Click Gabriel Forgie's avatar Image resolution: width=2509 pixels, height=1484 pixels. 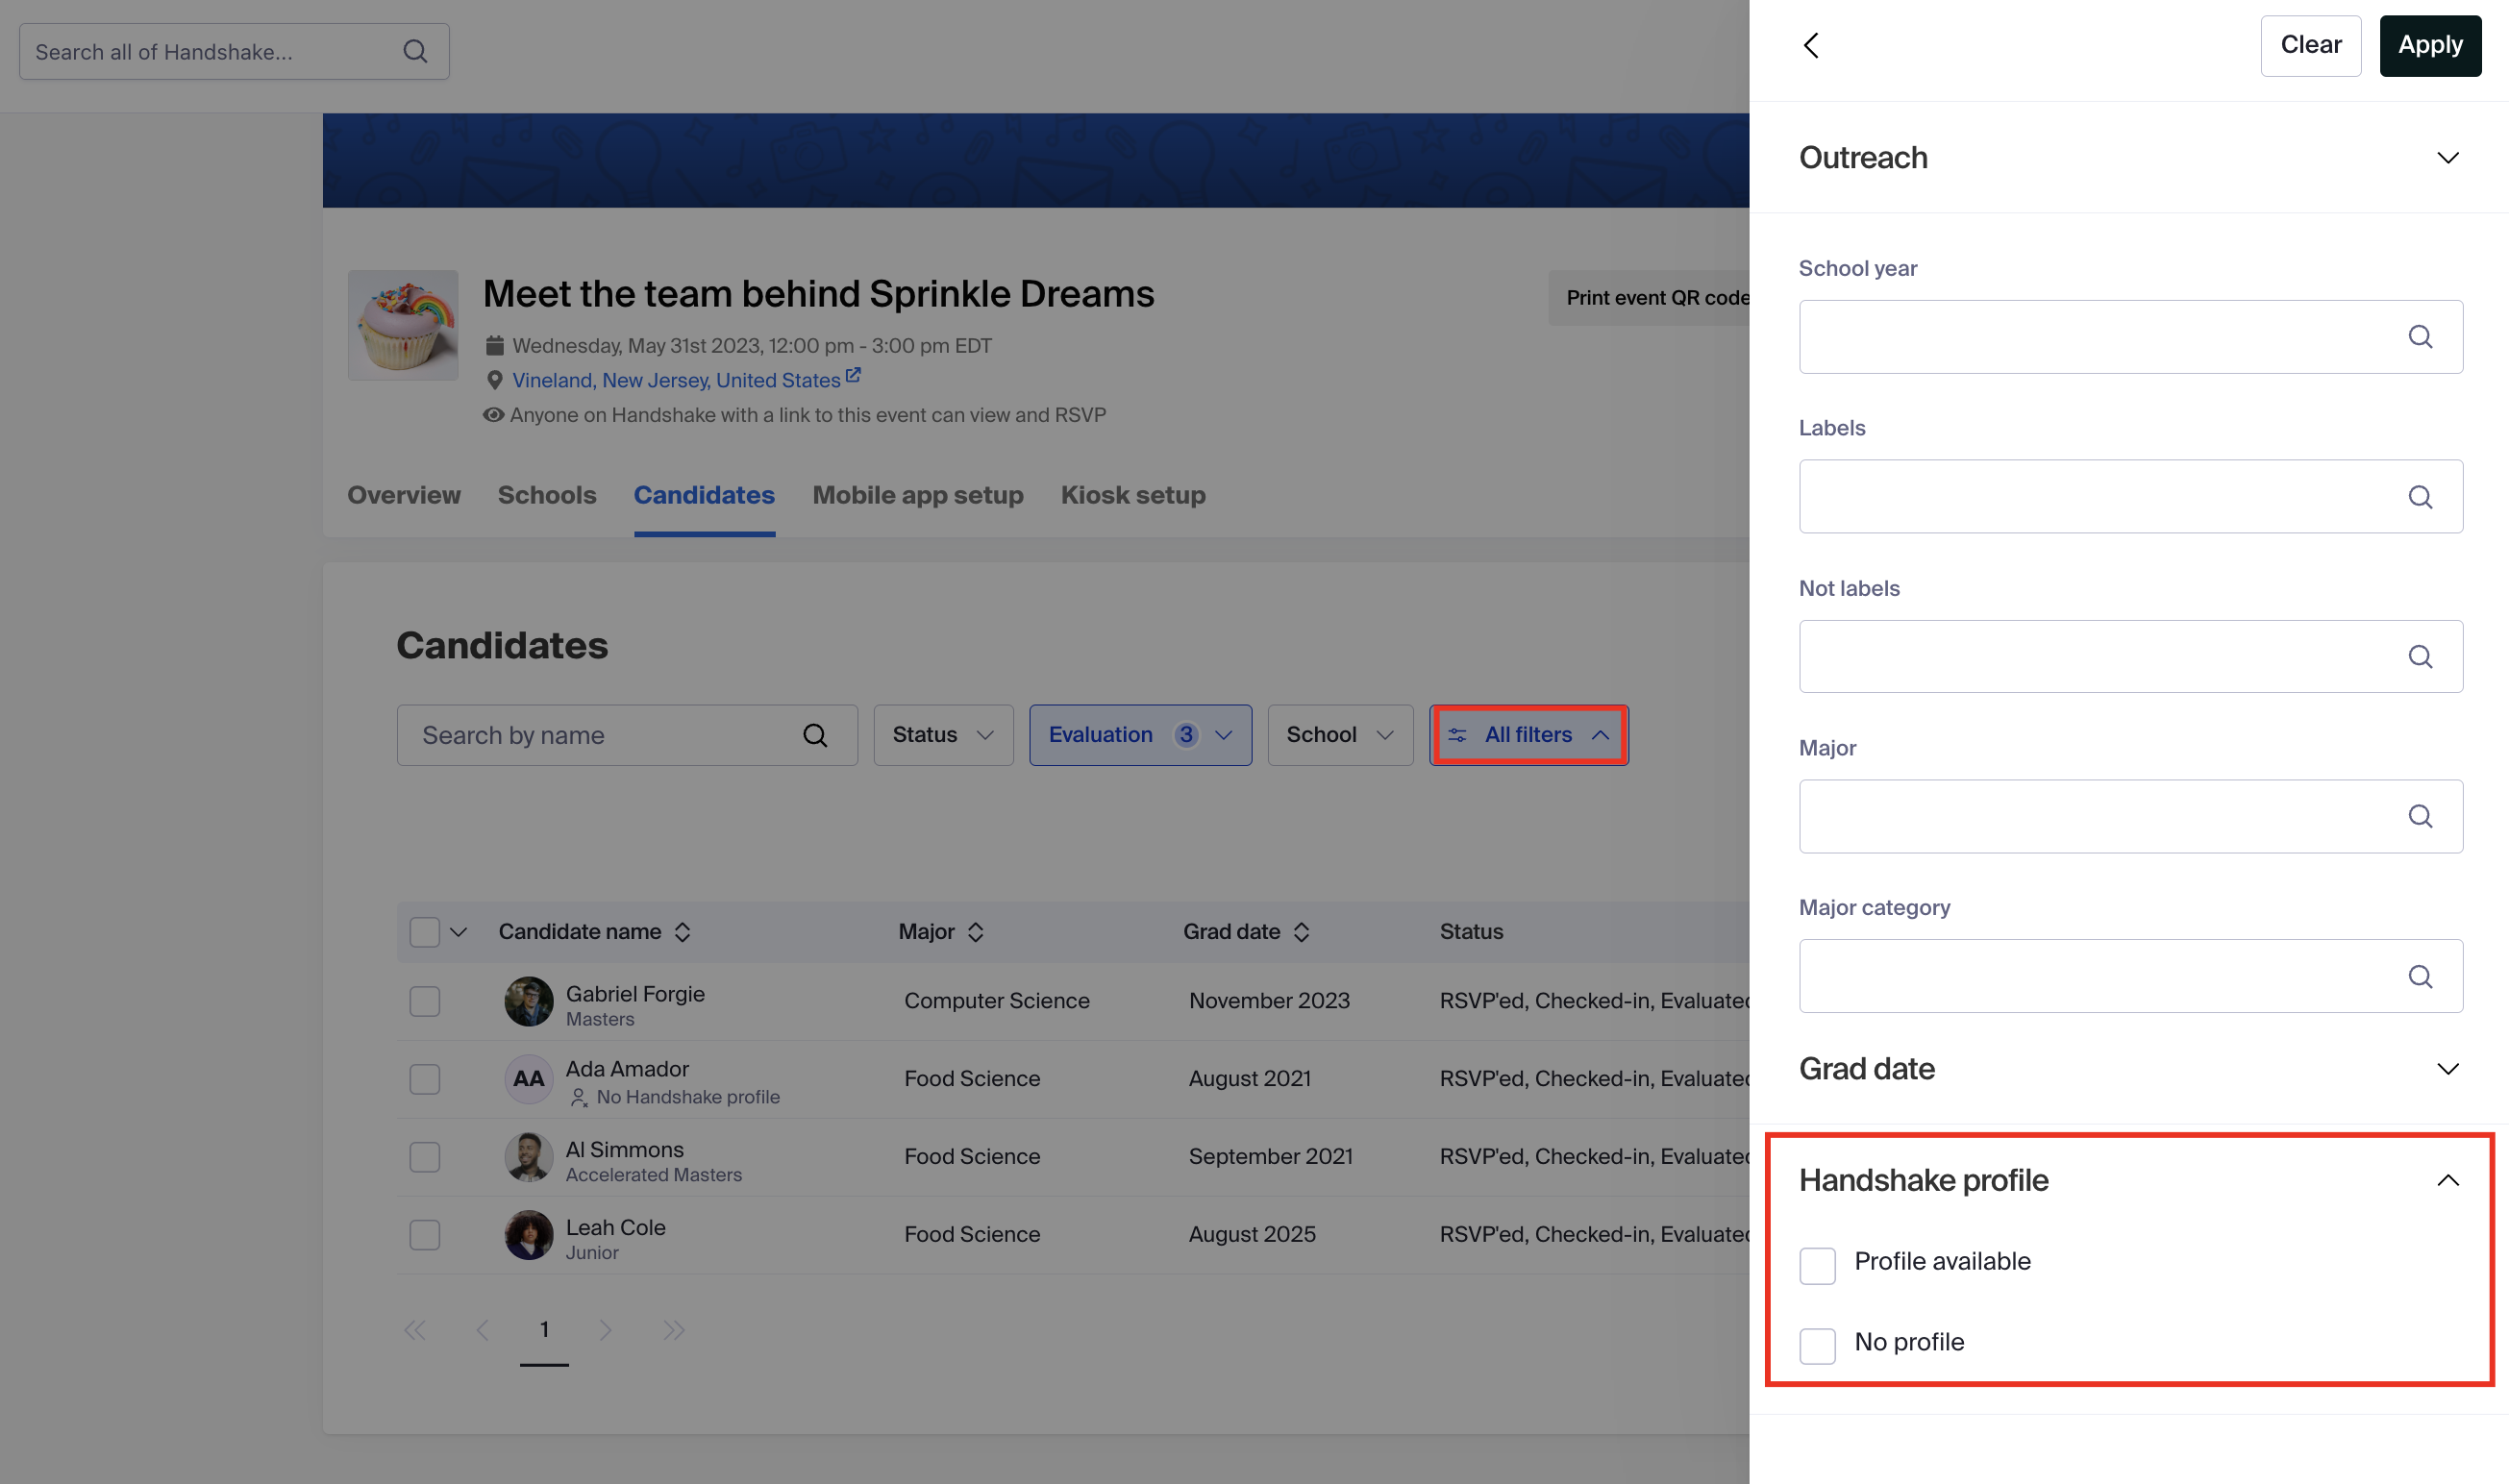[528, 1001]
